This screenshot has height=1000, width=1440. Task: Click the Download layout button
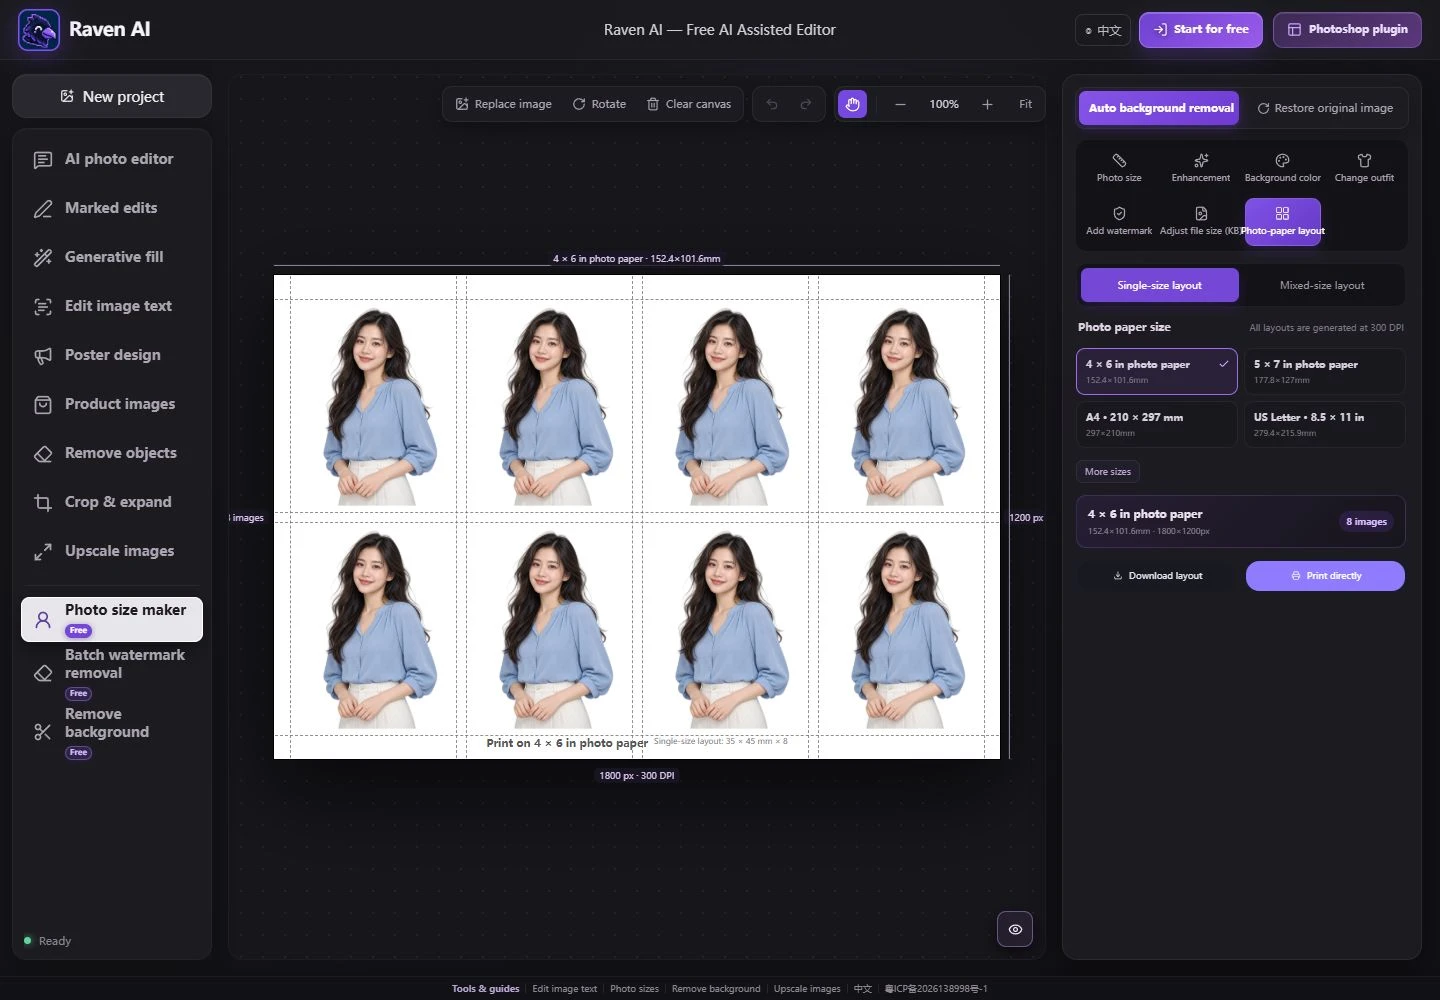[x=1158, y=576]
